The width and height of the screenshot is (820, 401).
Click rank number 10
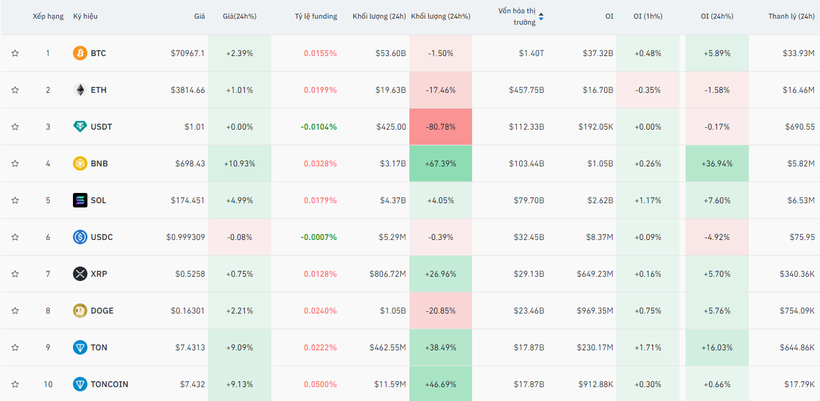point(48,384)
